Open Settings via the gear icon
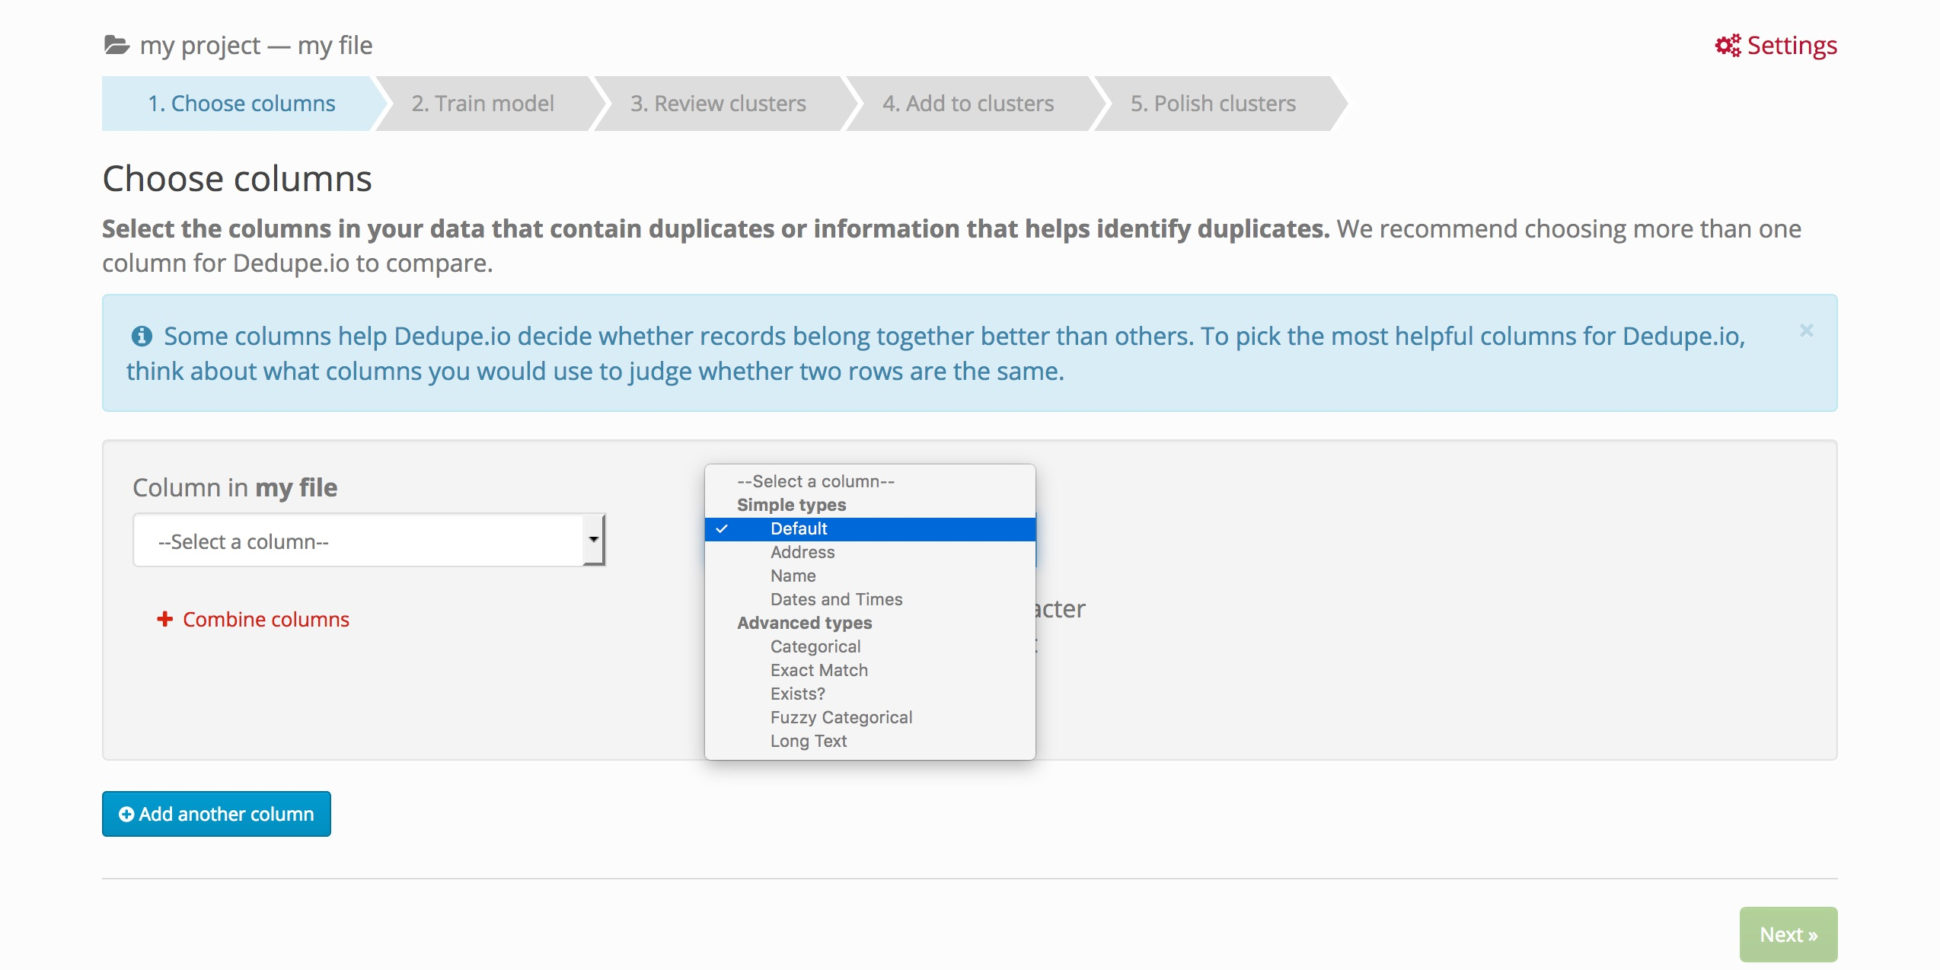This screenshot has width=1940, height=970. pyautogui.click(x=1726, y=44)
